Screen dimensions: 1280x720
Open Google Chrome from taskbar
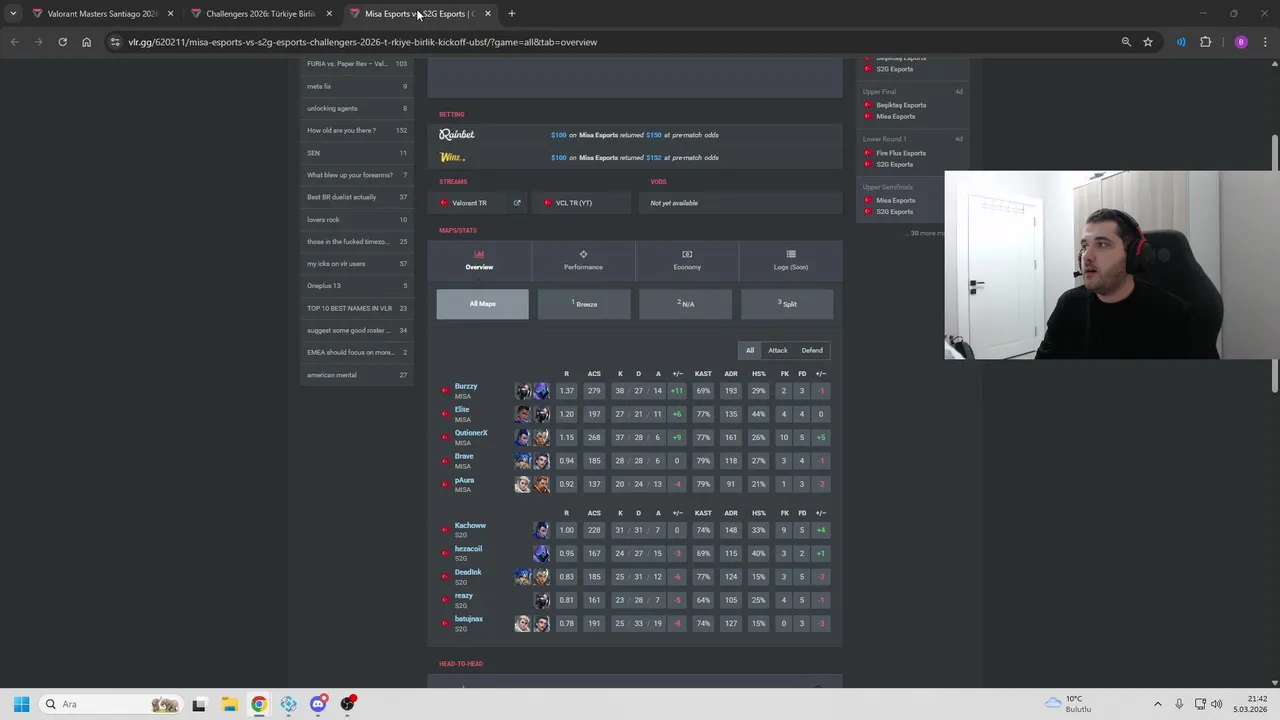[x=259, y=704]
